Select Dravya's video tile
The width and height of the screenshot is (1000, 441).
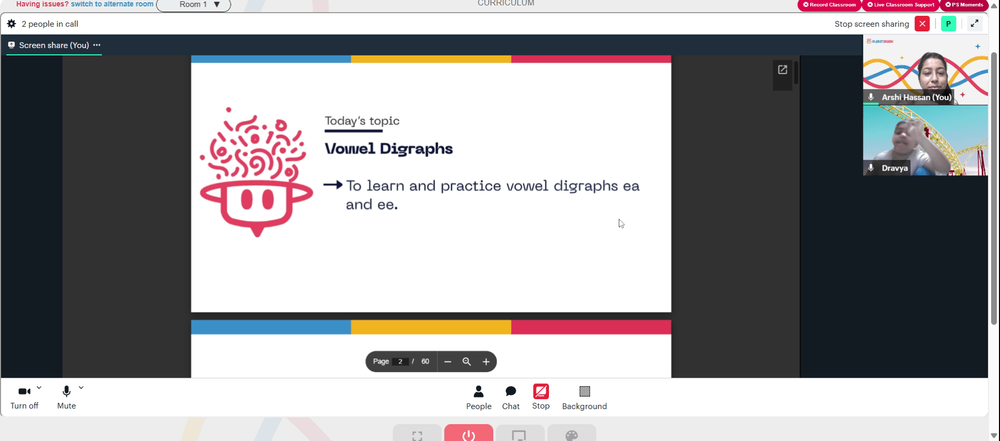[925, 140]
